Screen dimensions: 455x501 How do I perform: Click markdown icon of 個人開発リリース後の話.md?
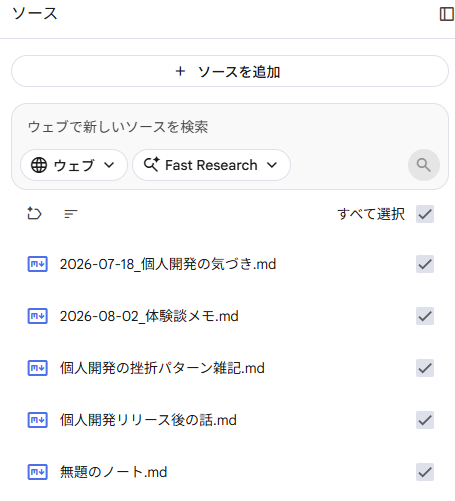(x=37, y=420)
